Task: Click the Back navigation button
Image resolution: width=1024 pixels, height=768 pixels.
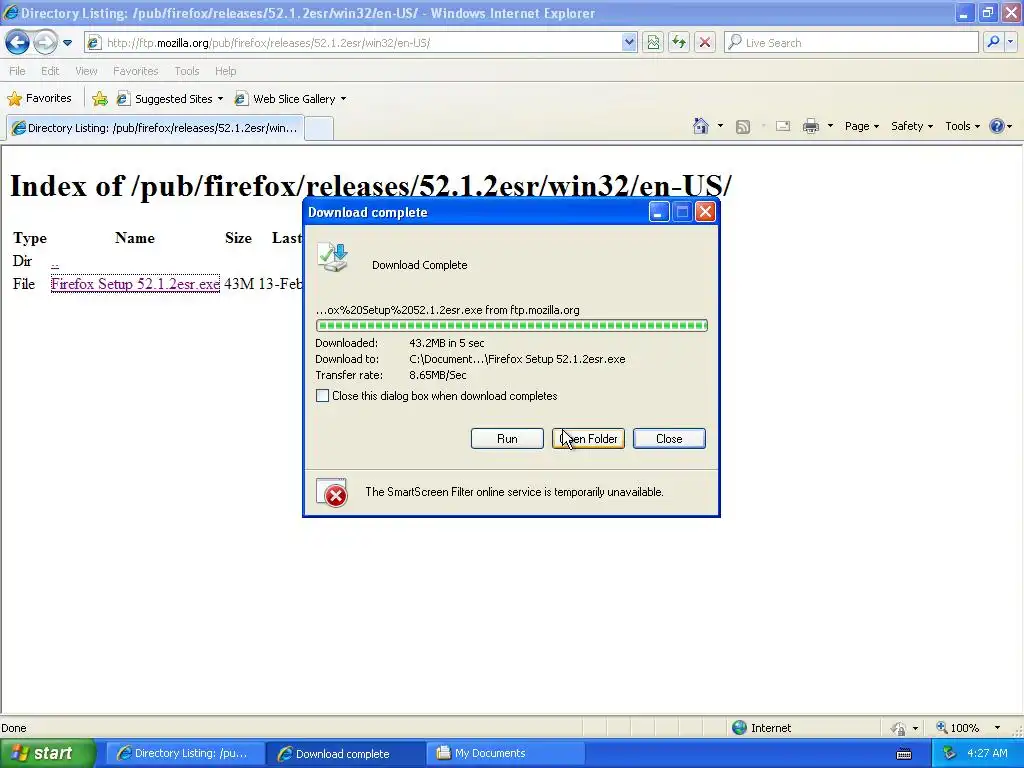Action: coord(18,42)
